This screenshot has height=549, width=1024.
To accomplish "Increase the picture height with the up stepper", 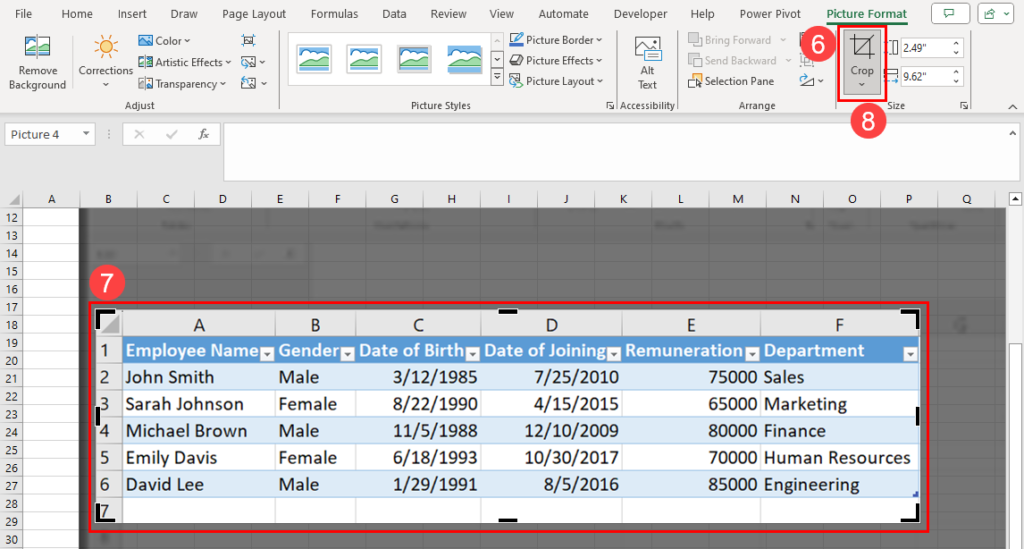I will tap(956, 44).
